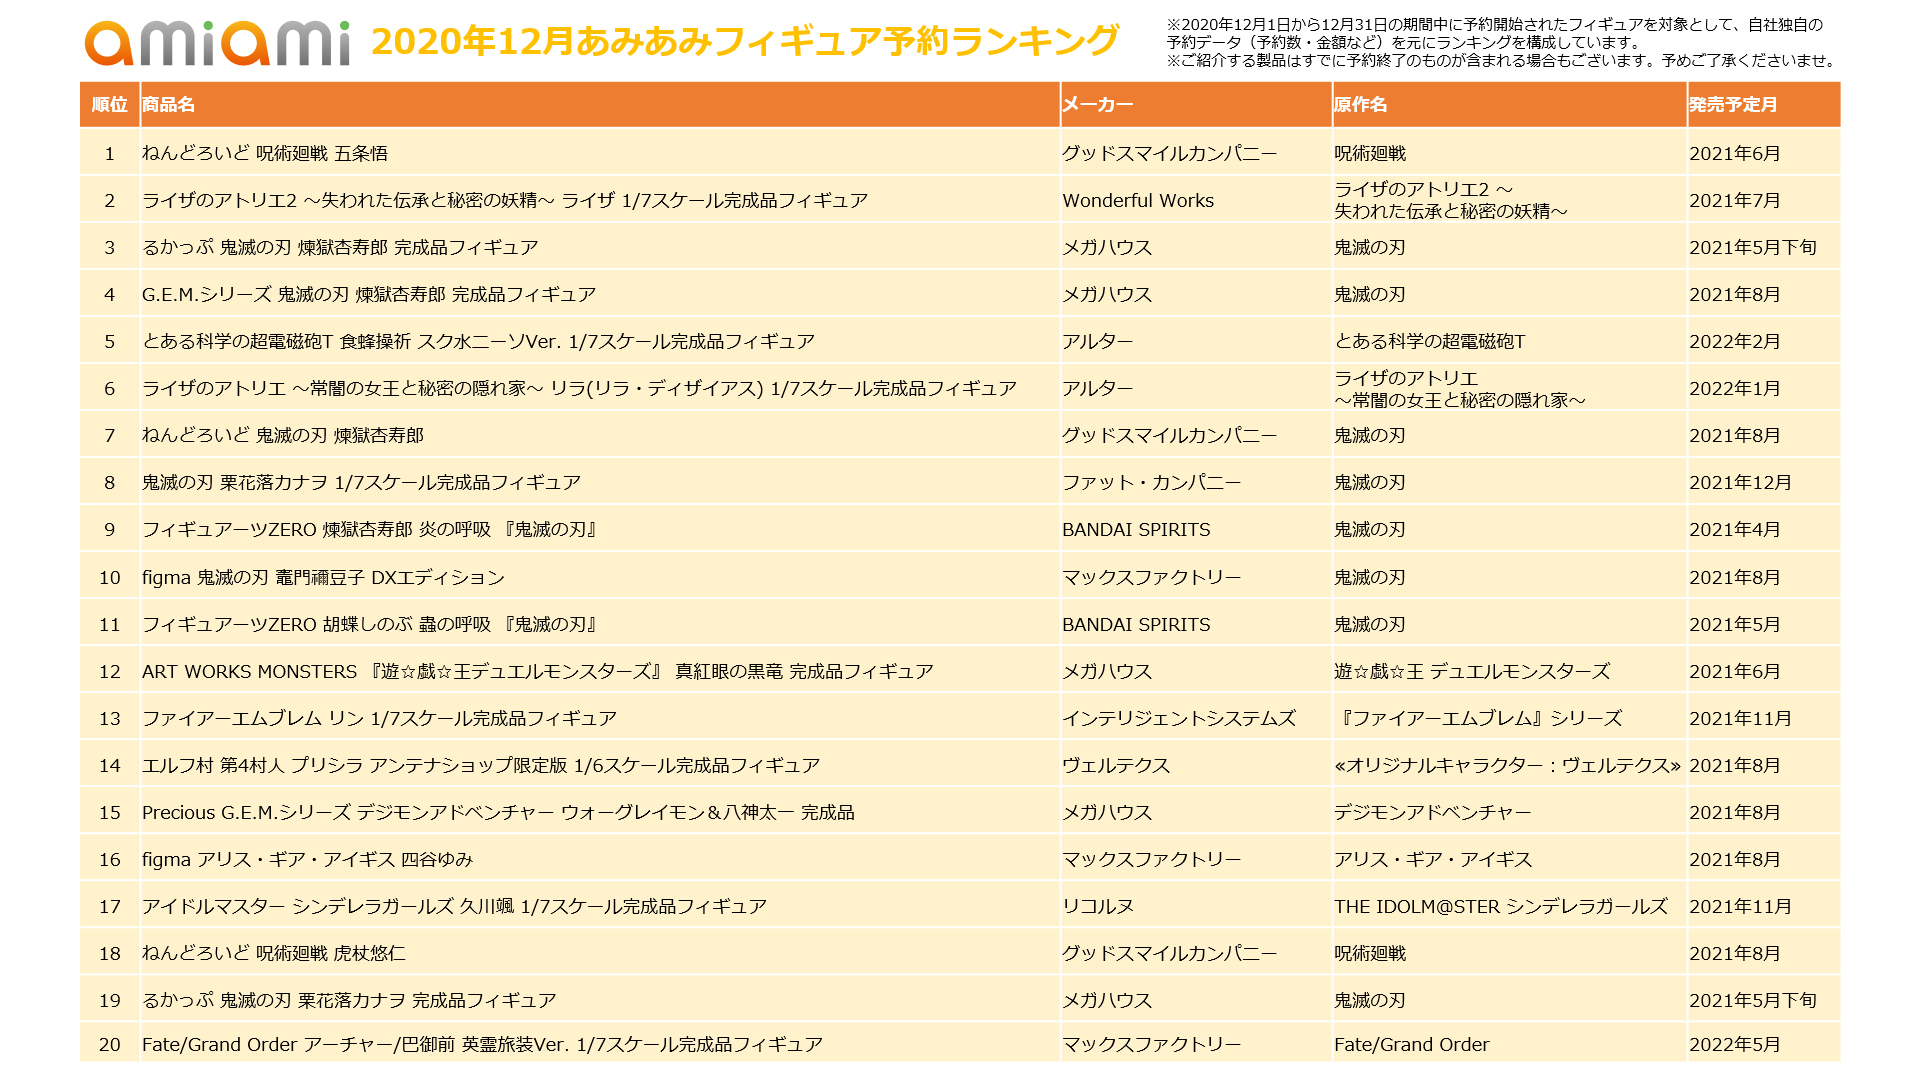Click the Wonderful Works maker cell
This screenshot has height=1080, width=1920.
(1138, 200)
